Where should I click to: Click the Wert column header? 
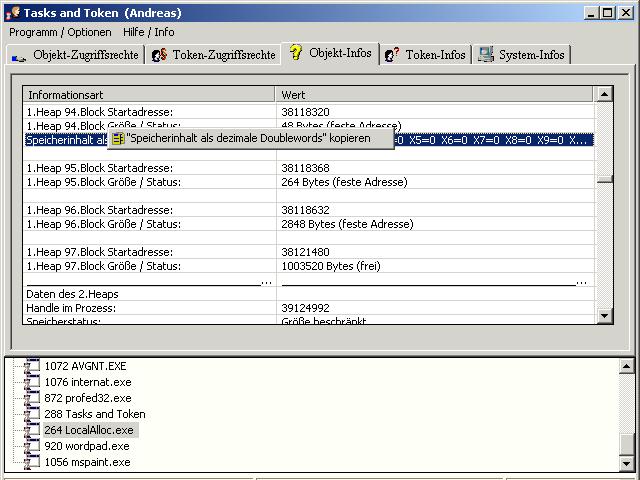coord(433,95)
